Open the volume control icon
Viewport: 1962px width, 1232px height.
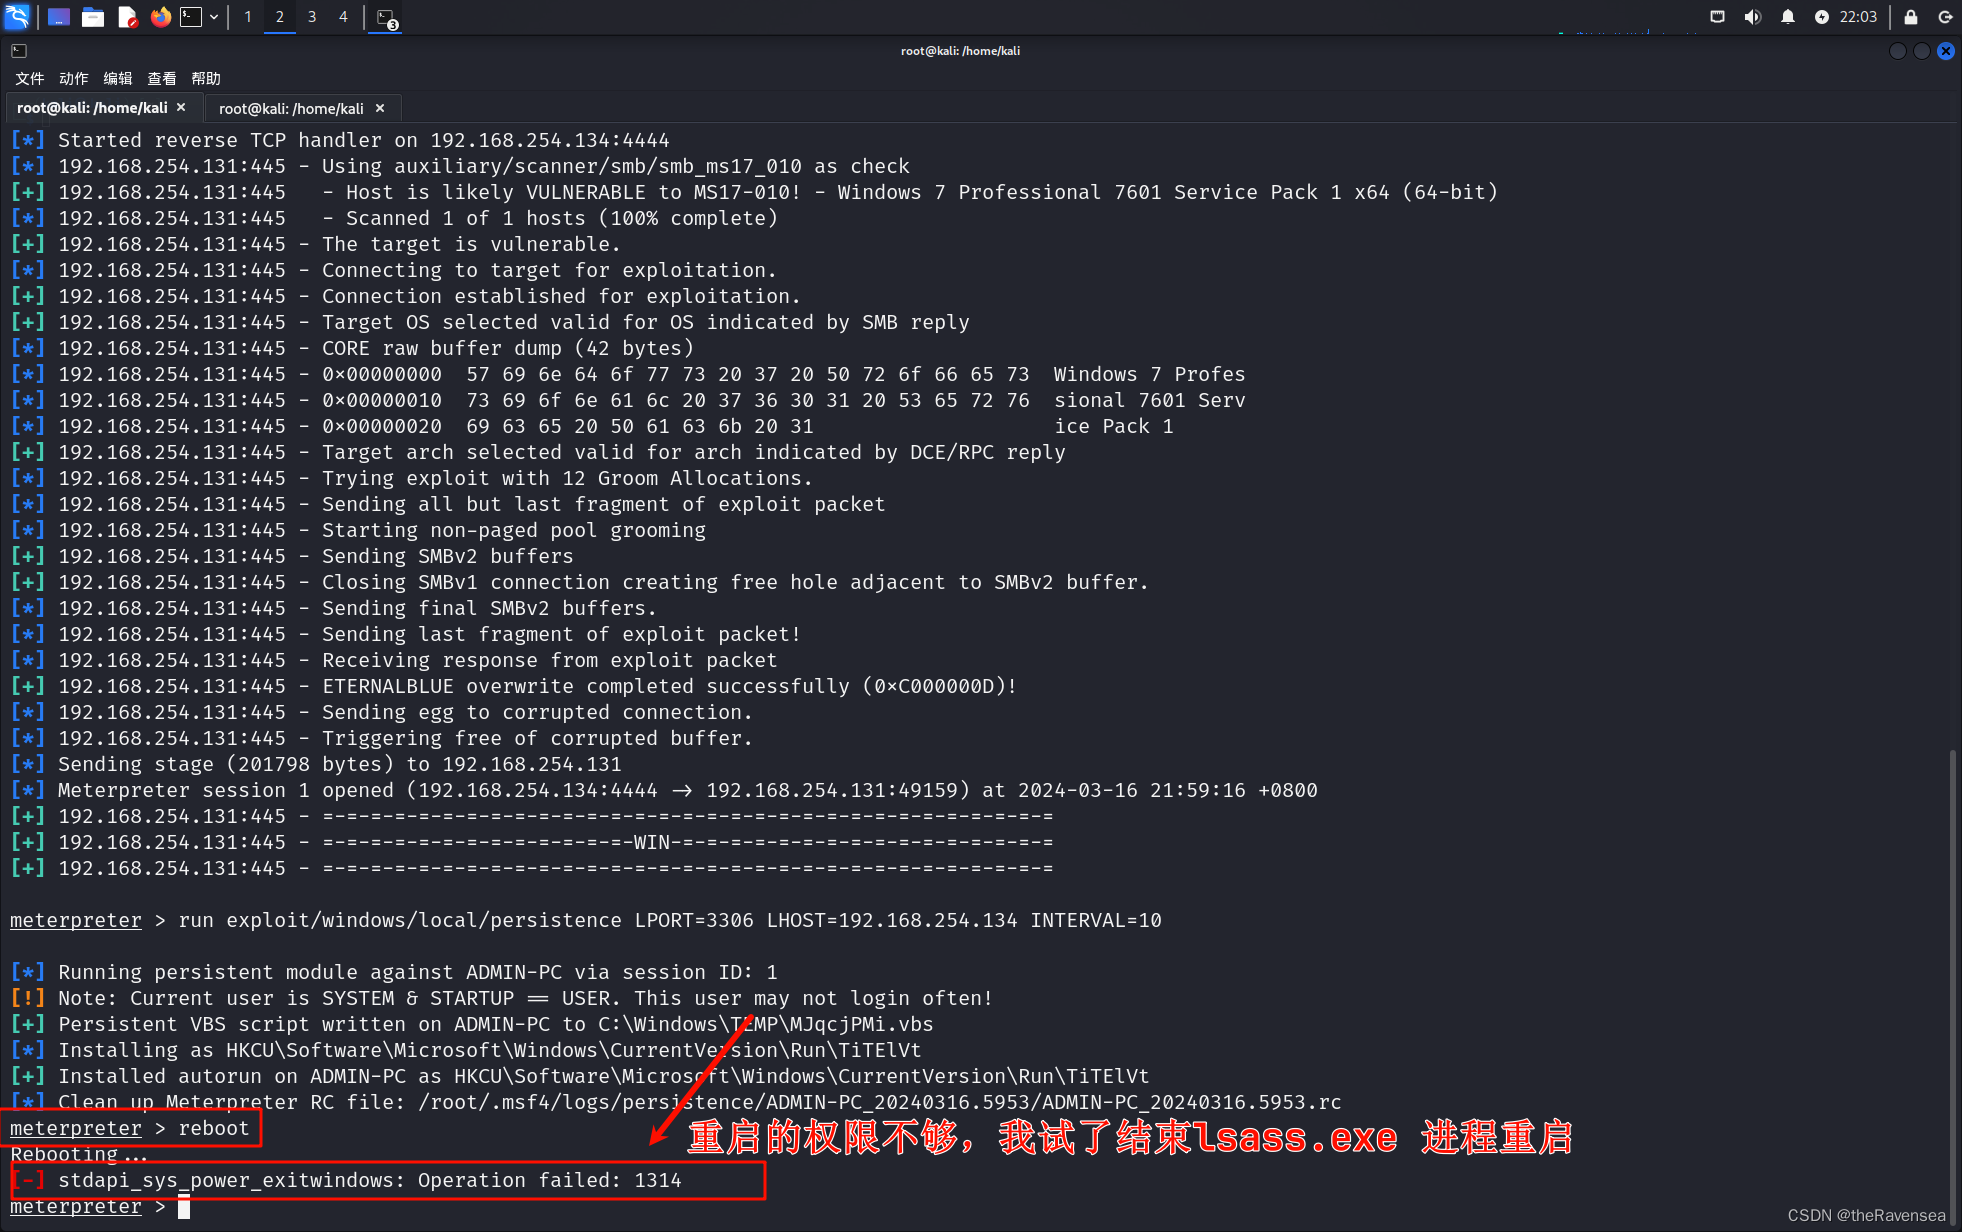click(x=1752, y=17)
